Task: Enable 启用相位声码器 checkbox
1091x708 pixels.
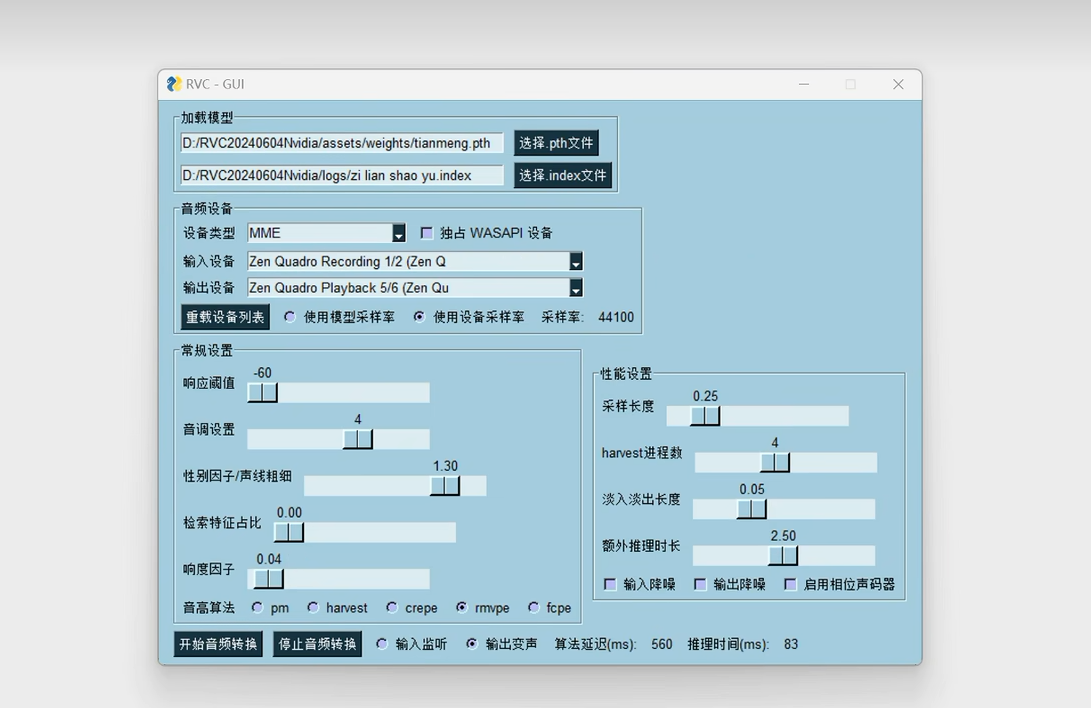Action: (790, 584)
